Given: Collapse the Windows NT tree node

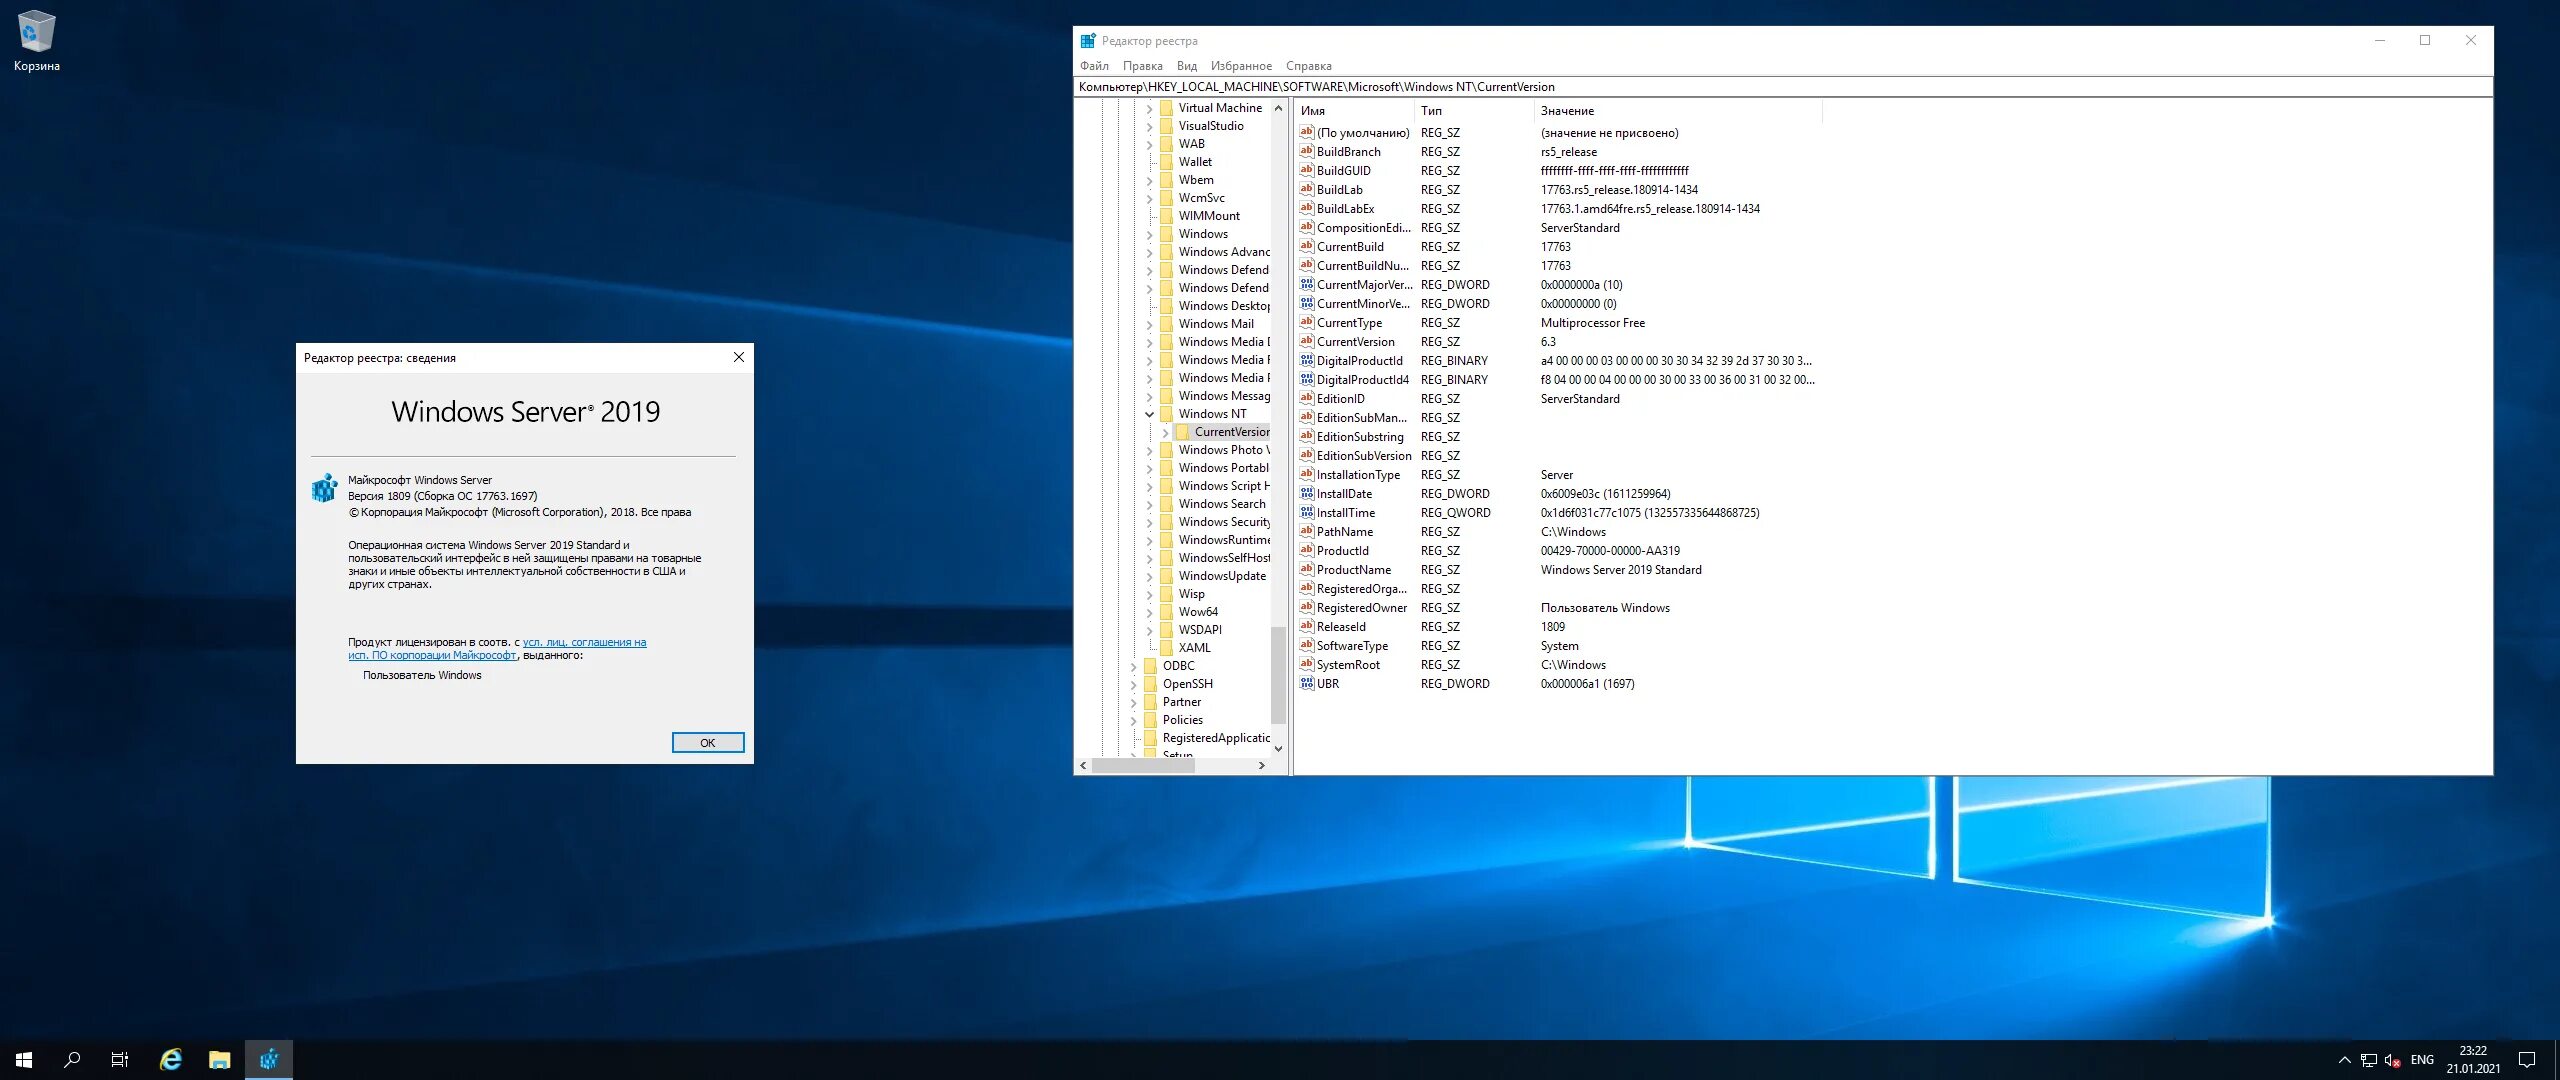Looking at the screenshot, I should point(1150,414).
